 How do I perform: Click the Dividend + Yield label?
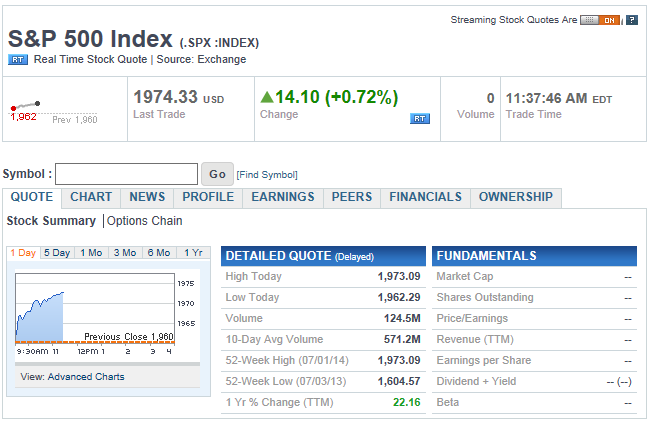tap(477, 381)
